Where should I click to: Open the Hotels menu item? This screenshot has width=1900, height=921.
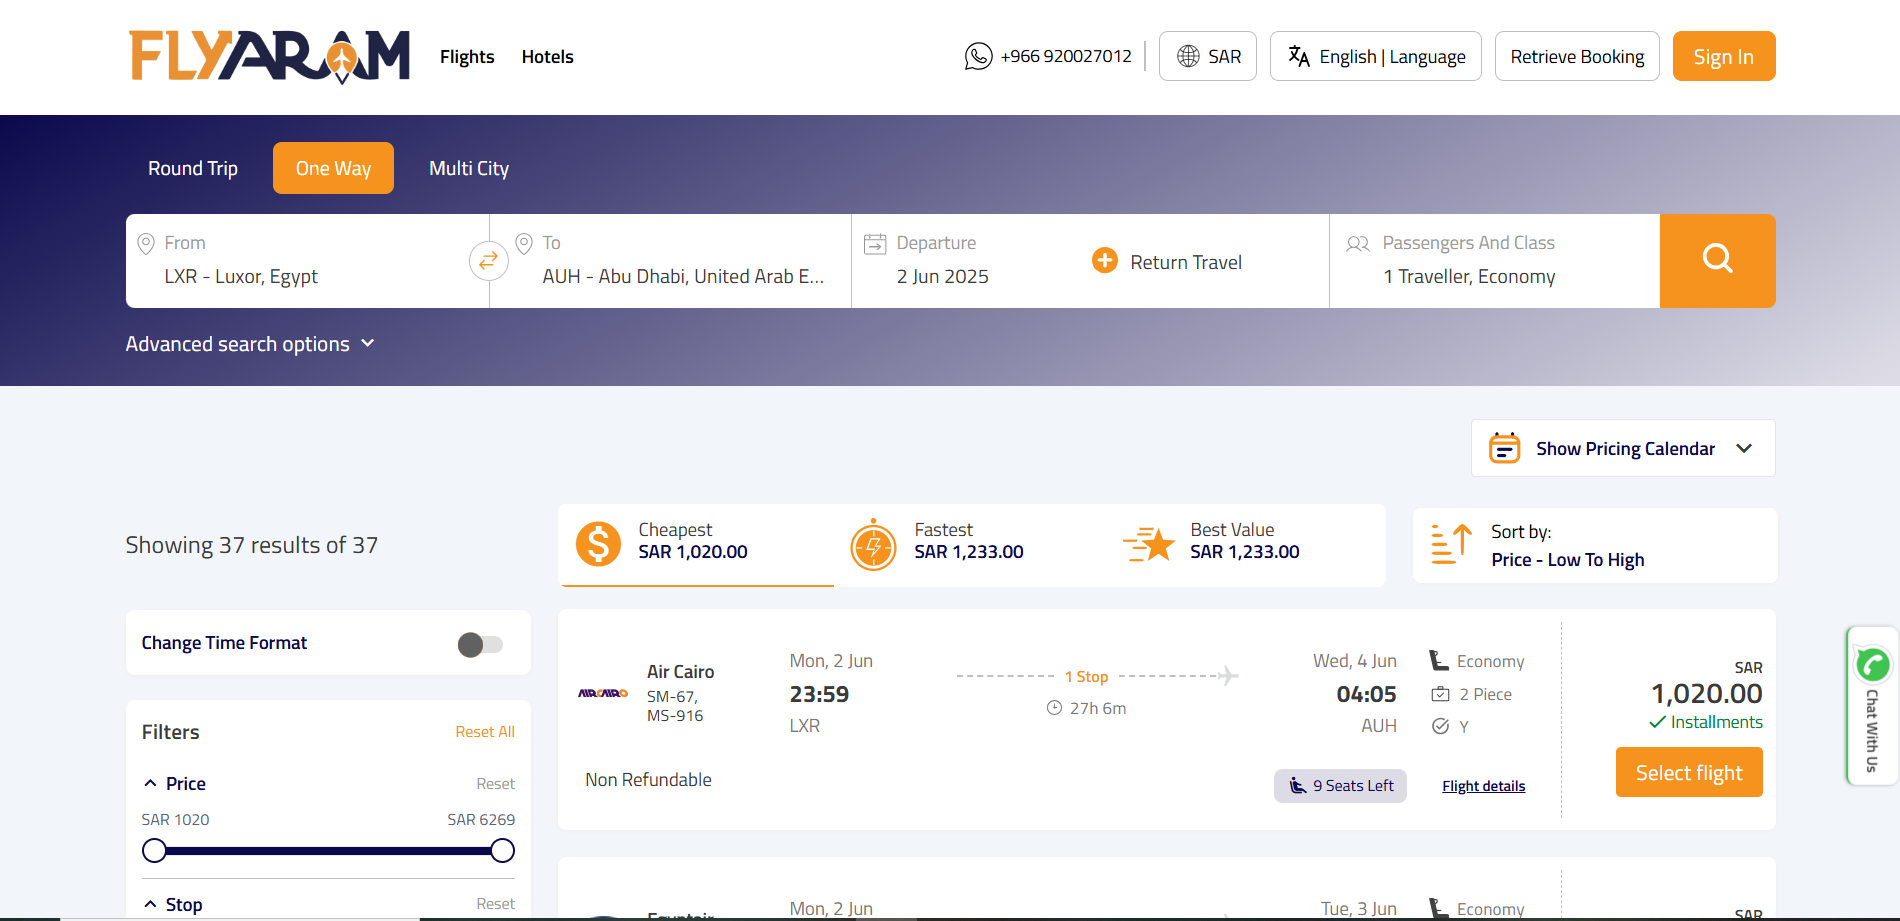coord(547,57)
